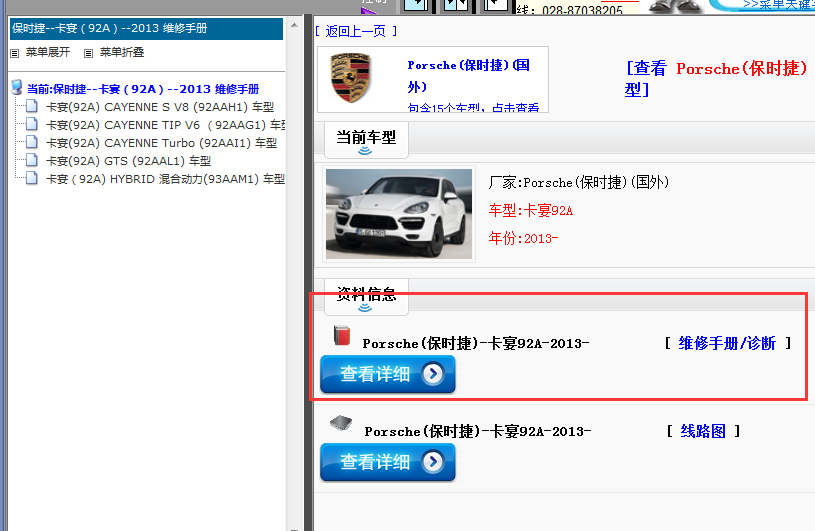Select the 当前车型 tab

click(366, 140)
